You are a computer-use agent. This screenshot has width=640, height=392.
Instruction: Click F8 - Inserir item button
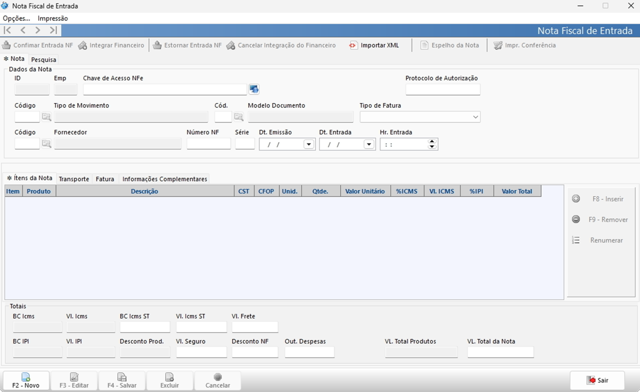click(x=600, y=199)
